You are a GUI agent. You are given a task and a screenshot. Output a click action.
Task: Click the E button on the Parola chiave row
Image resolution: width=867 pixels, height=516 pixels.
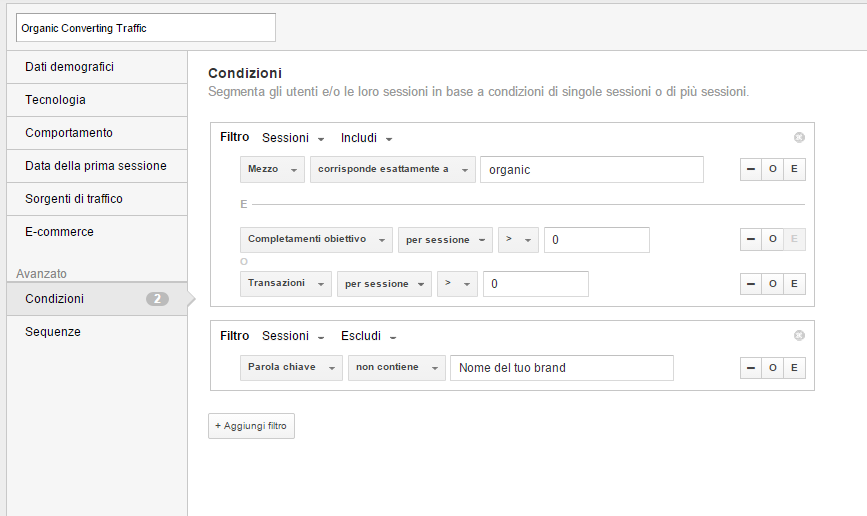tap(794, 368)
